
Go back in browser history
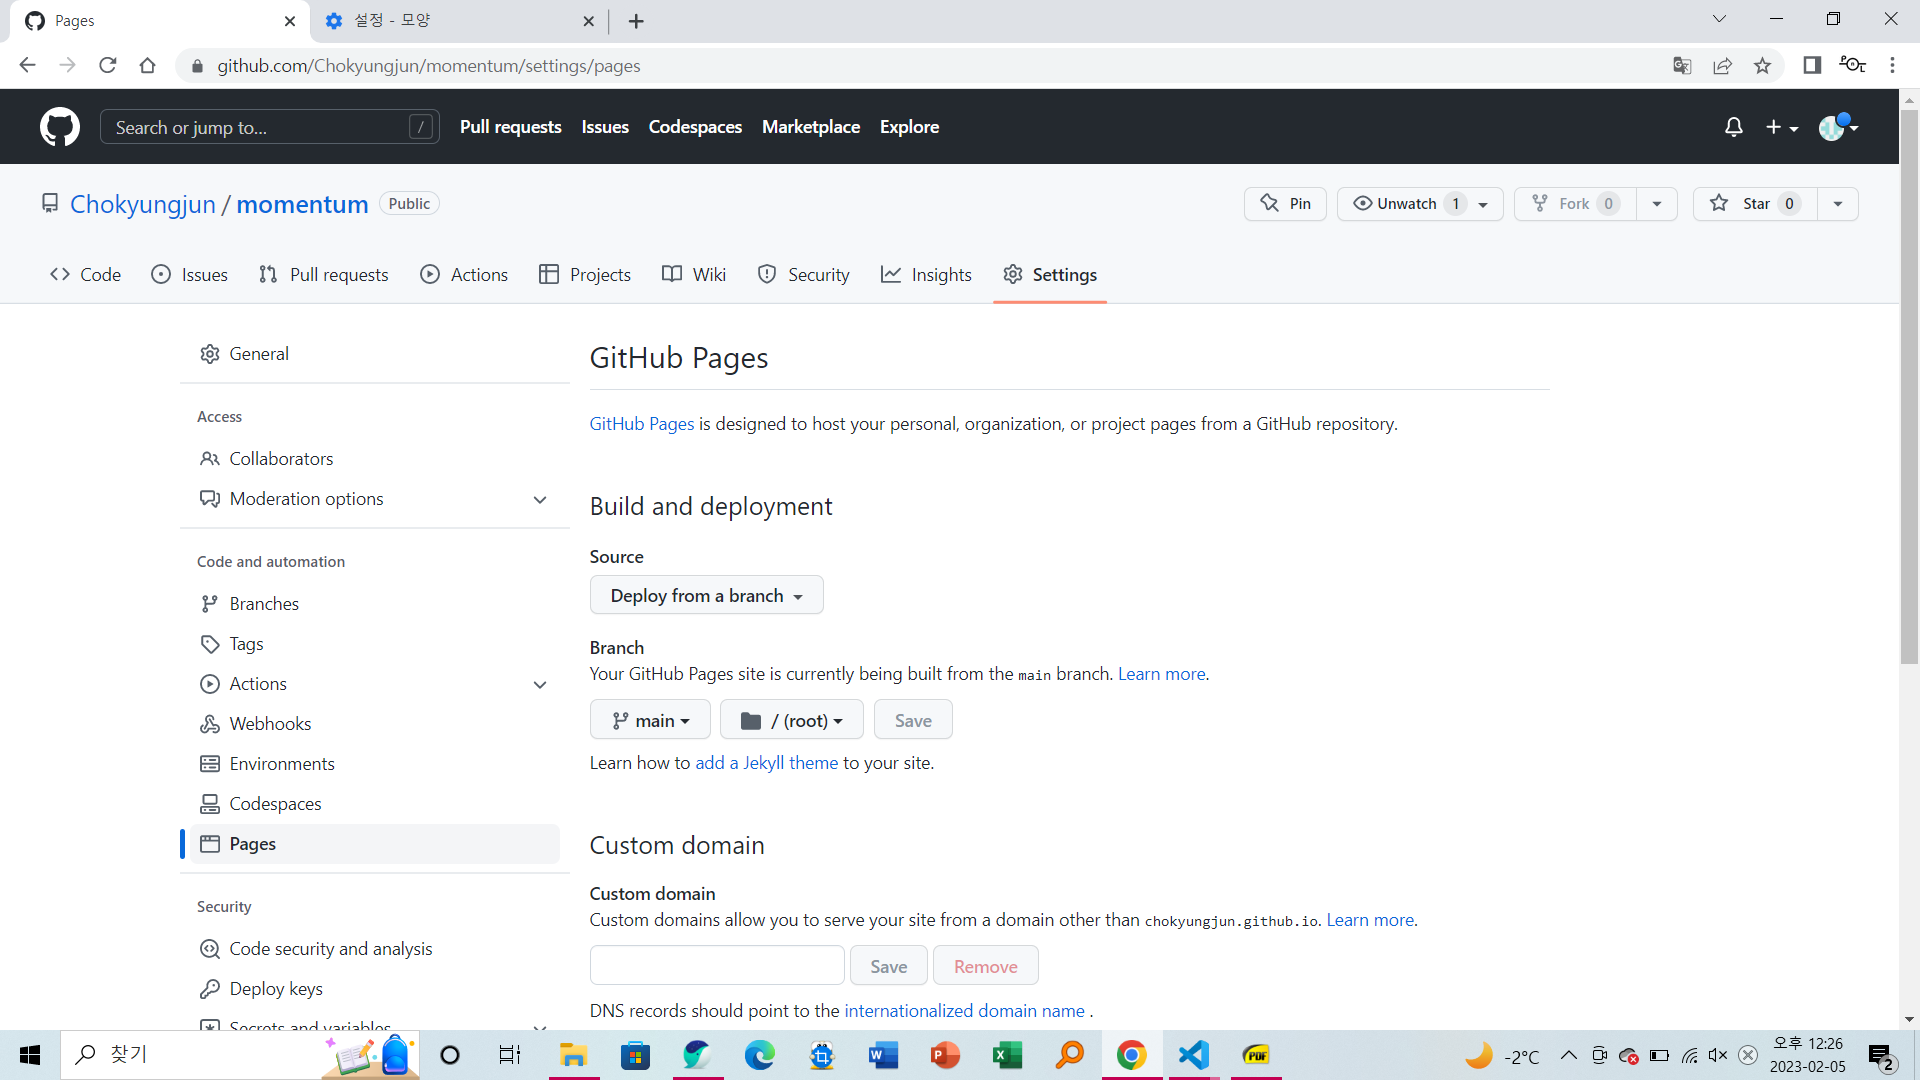pyautogui.click(x=28, y=65)
